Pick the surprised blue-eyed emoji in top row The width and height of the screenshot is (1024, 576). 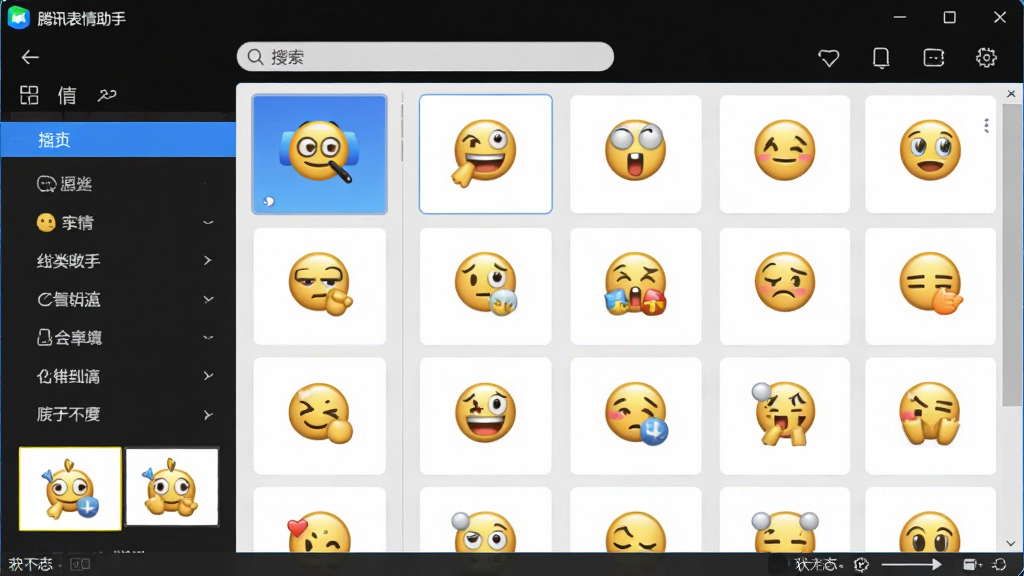click(930, 154)
